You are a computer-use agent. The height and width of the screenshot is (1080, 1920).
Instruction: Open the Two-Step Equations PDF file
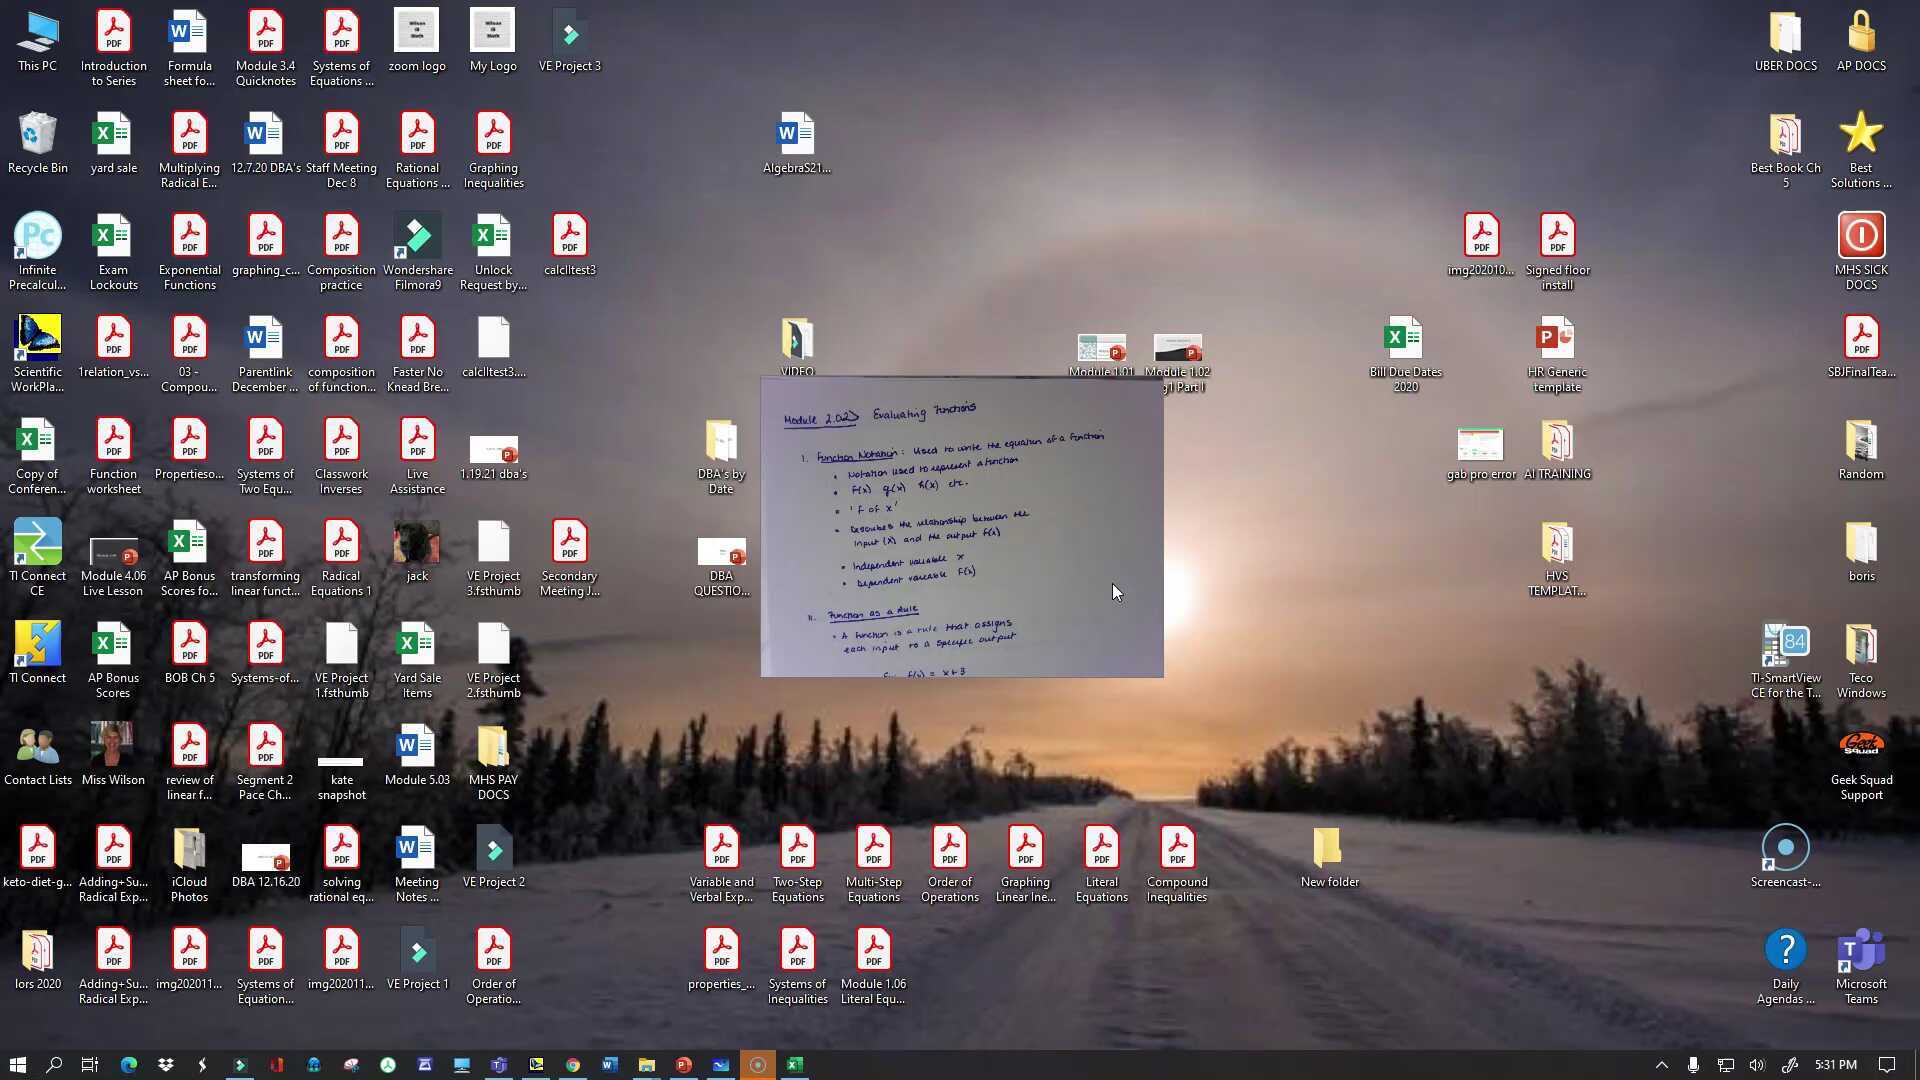click(797, 850)
